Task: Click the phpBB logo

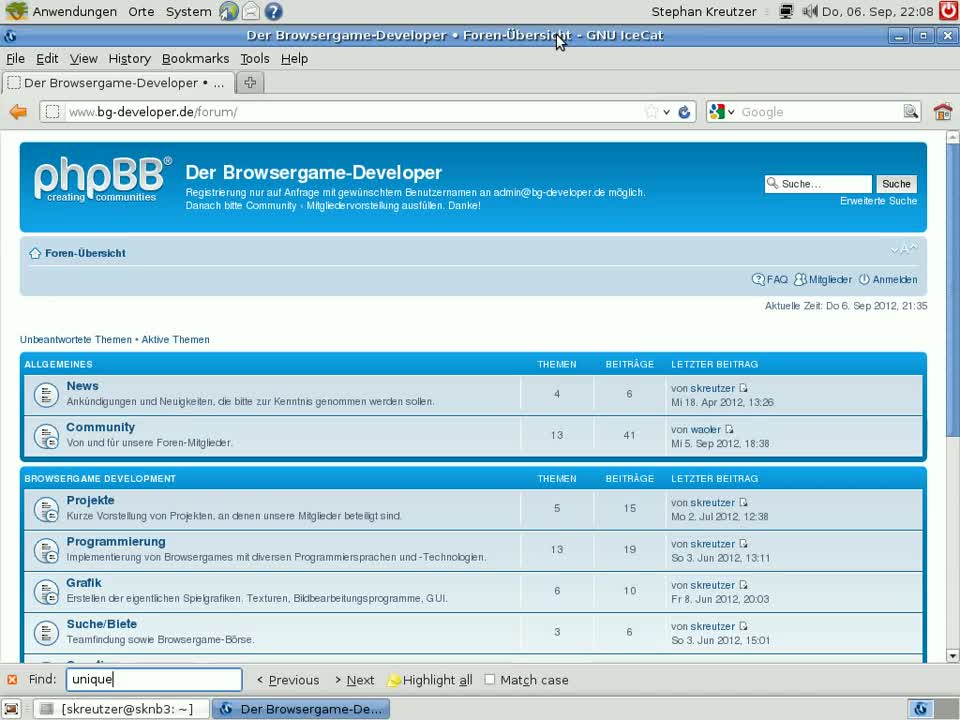Action: [102, 179]
